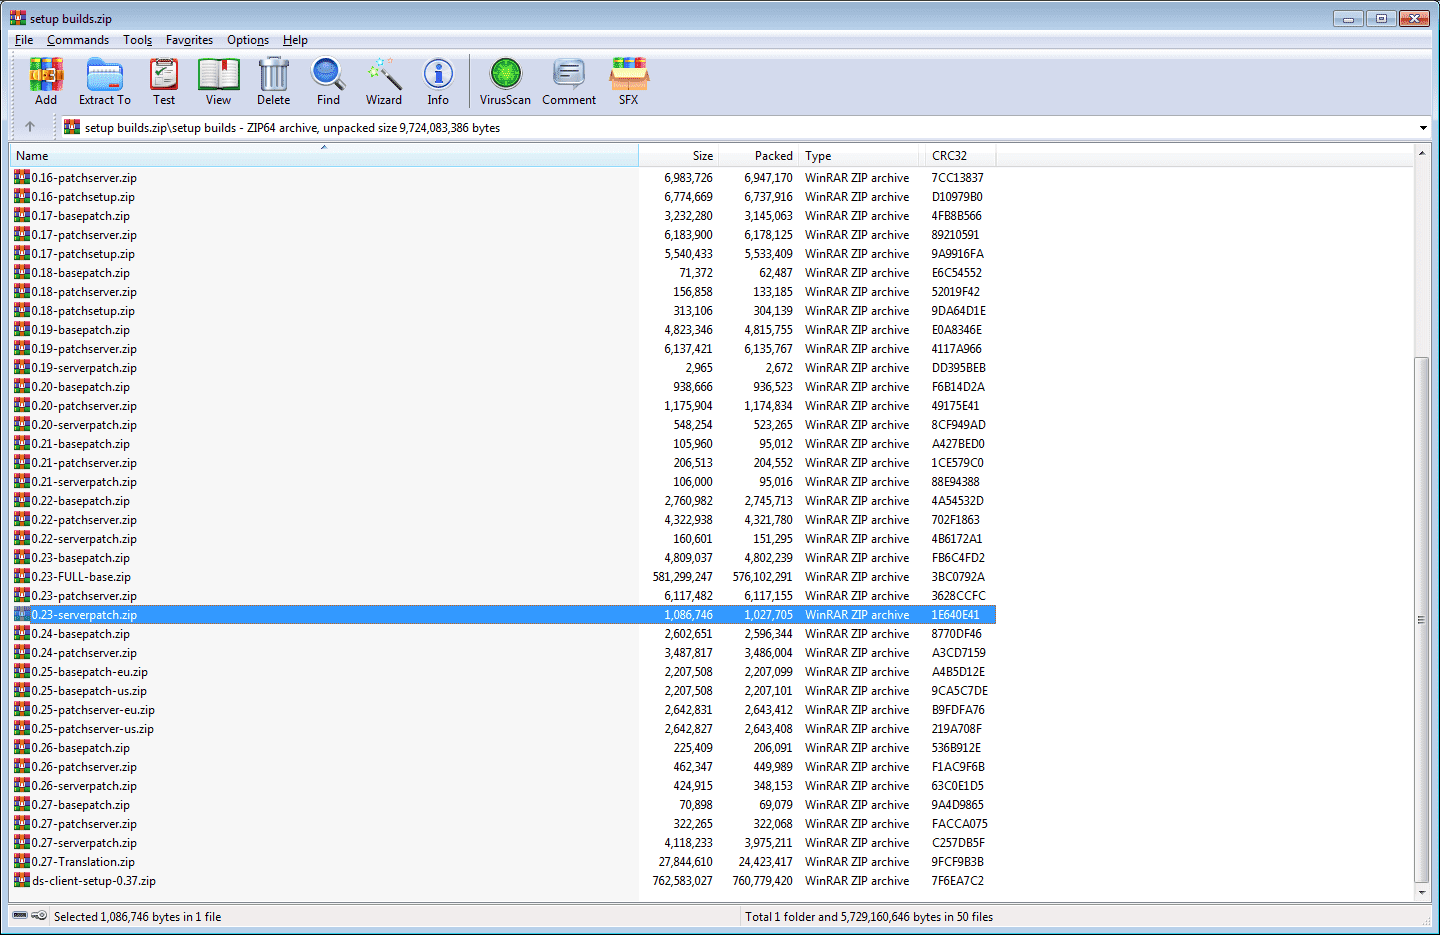
Task: Open the File menu
Action: 24,40
